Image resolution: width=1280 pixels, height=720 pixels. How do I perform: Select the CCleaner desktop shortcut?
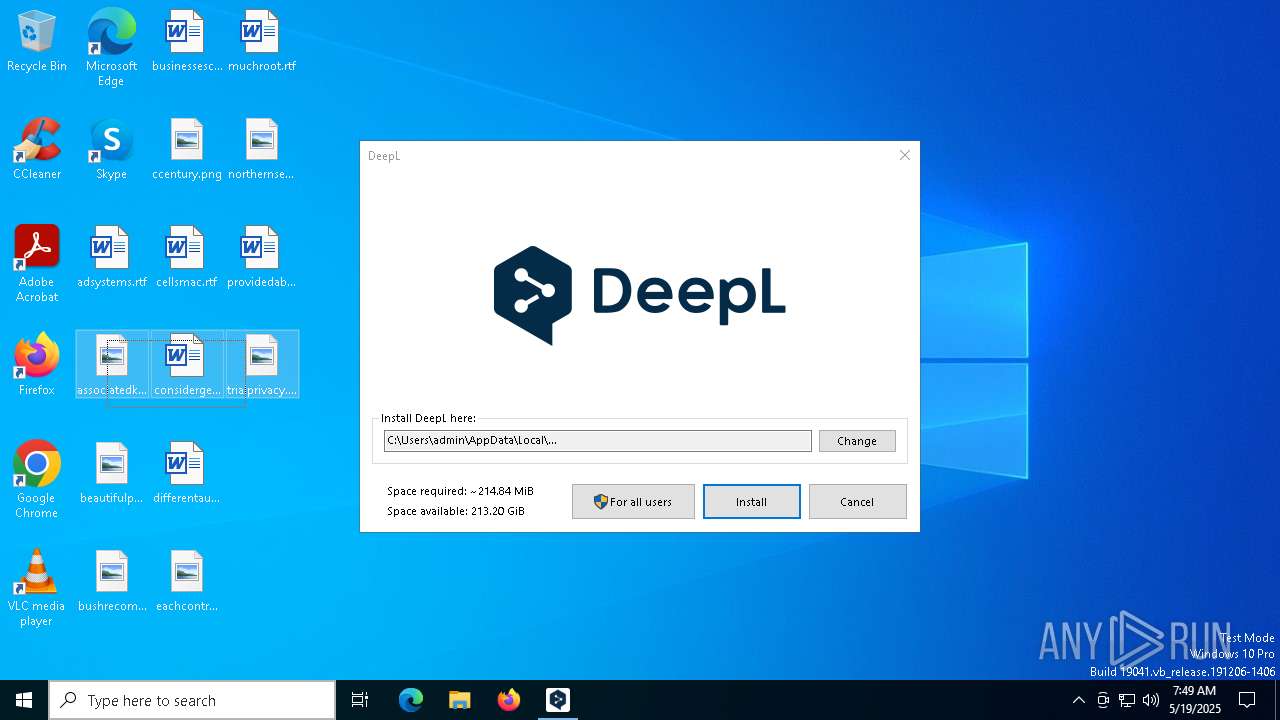37,150
